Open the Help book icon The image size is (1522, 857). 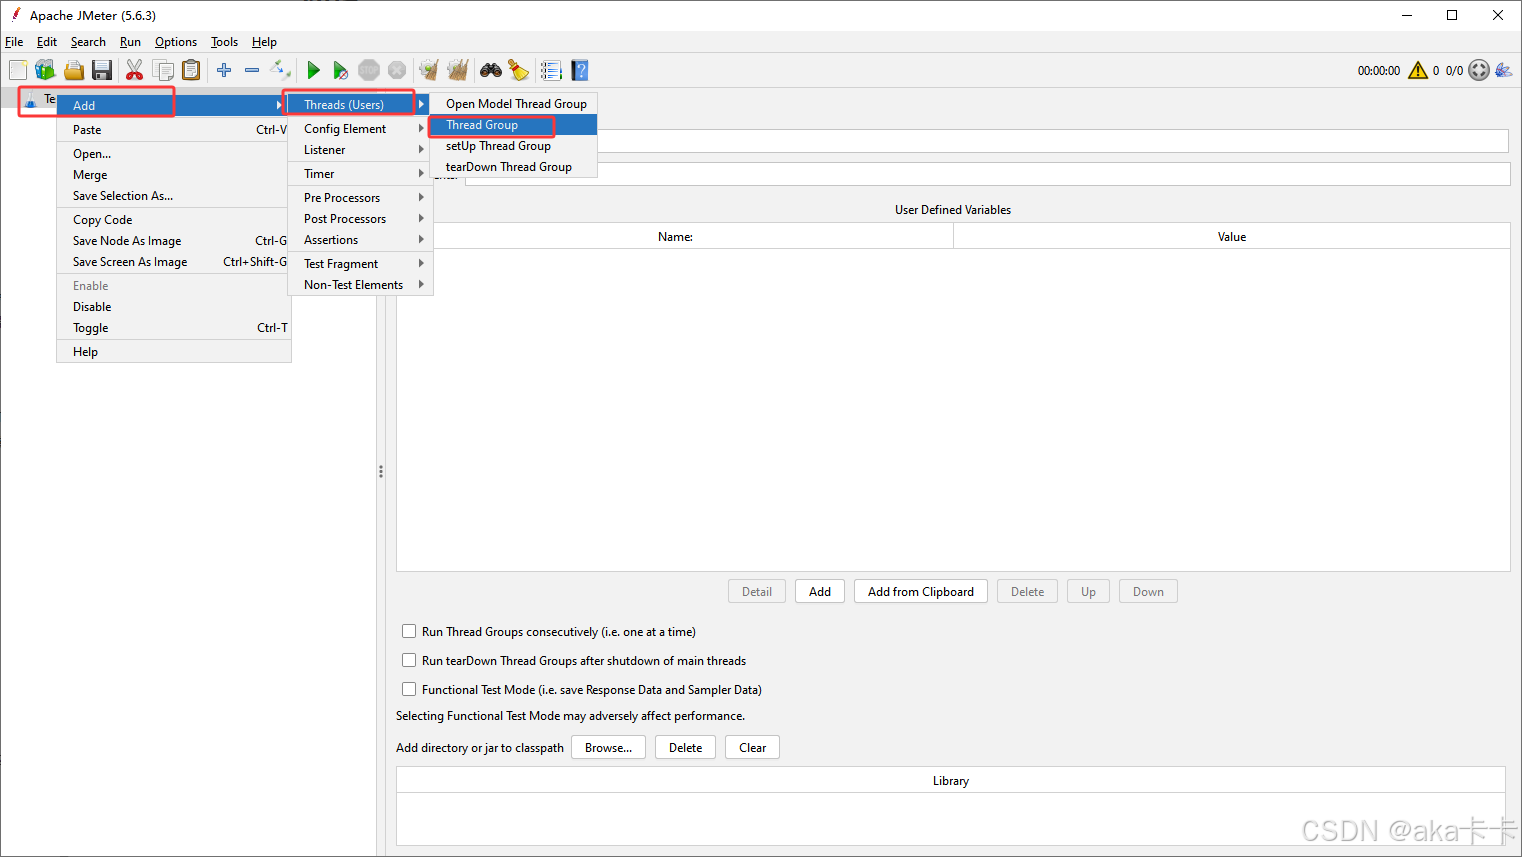580,70
